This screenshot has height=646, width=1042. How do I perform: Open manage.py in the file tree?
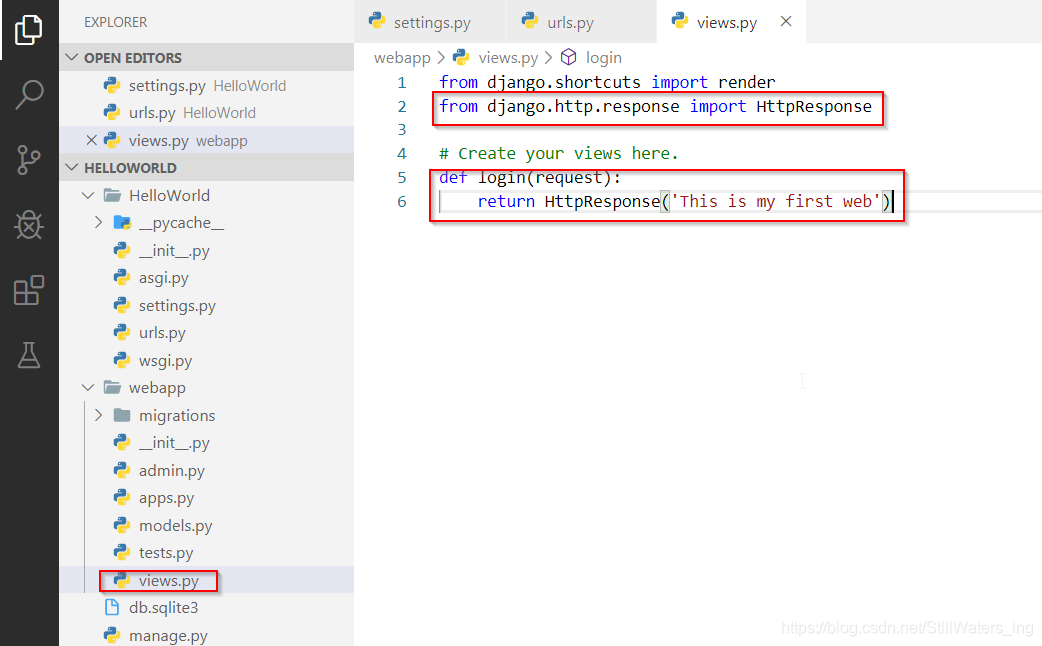[x=206, y=635]
